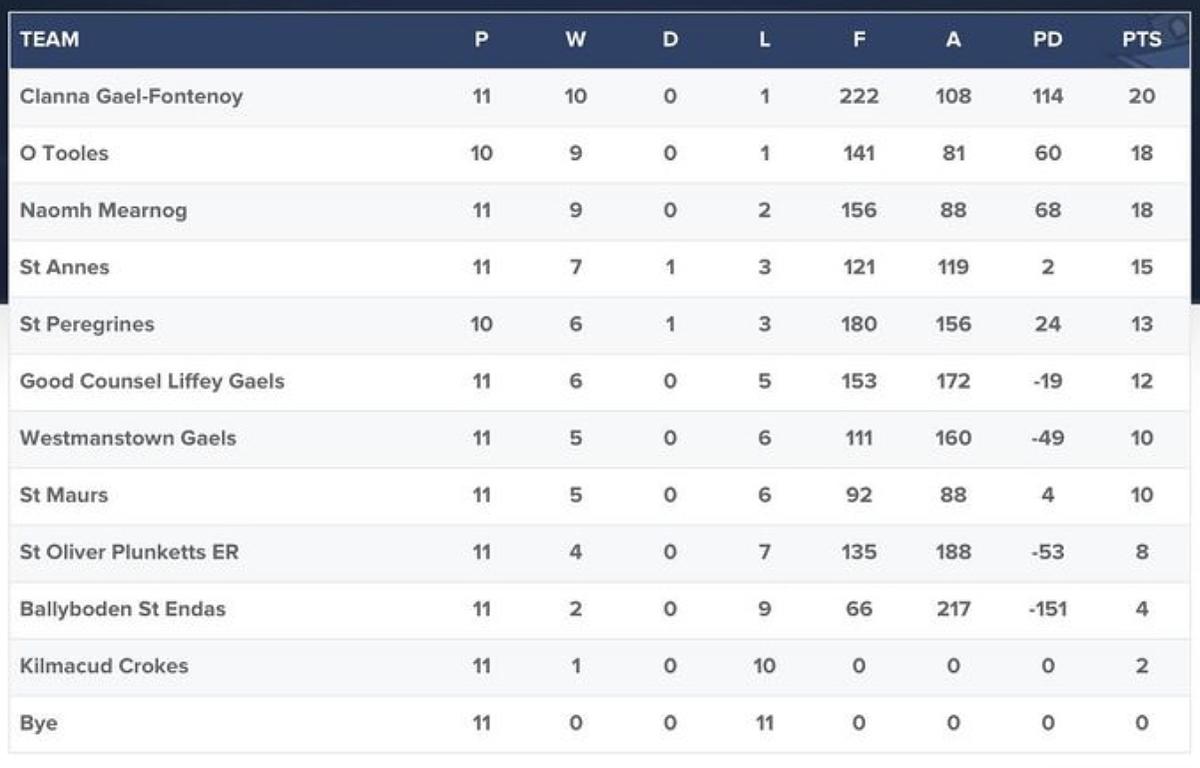Click the L column header
Image resolution: width=1200 pixels, height=768 pixels.
[764, 40]
